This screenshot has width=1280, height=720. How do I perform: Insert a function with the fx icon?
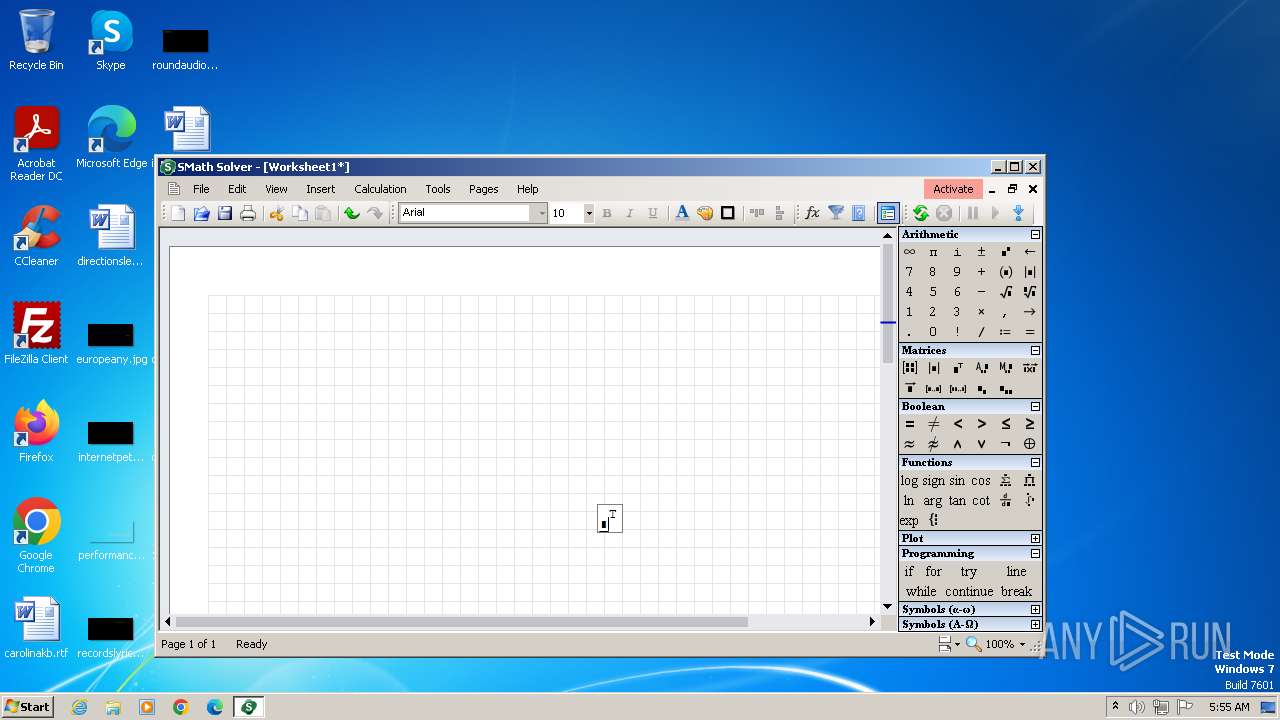coord(812,213)
